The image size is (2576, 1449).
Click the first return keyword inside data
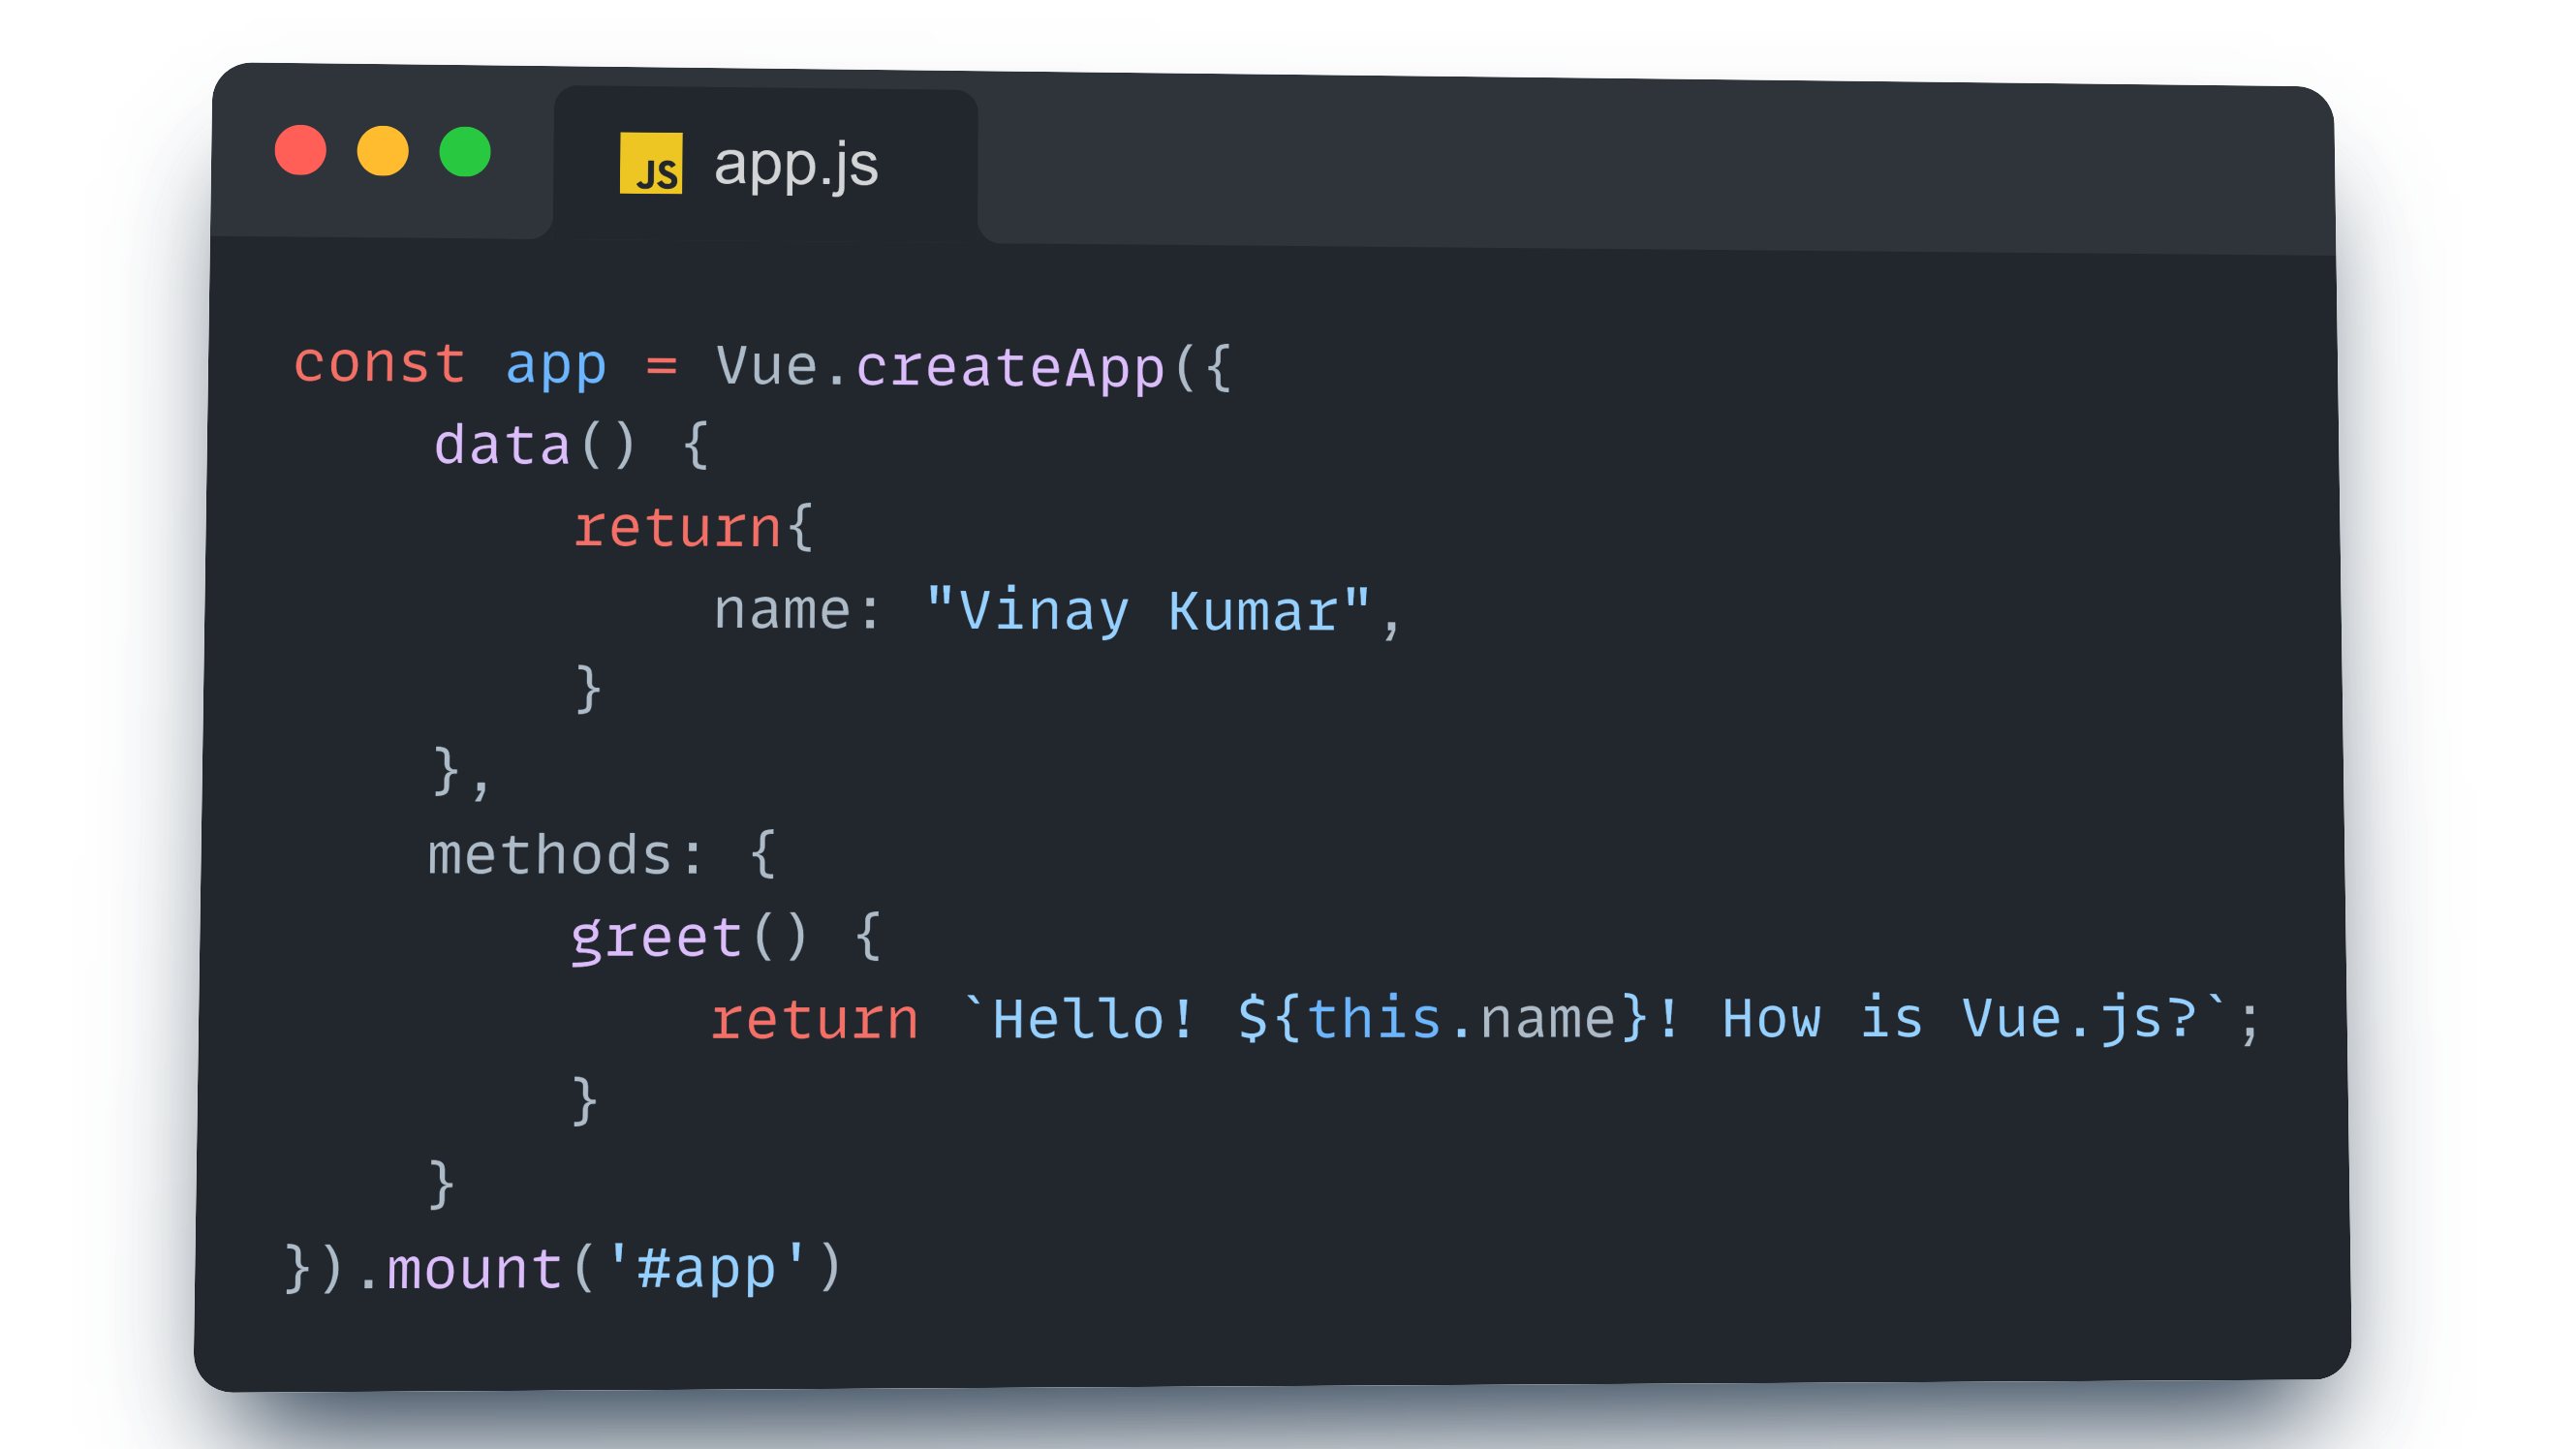point(677,528)
